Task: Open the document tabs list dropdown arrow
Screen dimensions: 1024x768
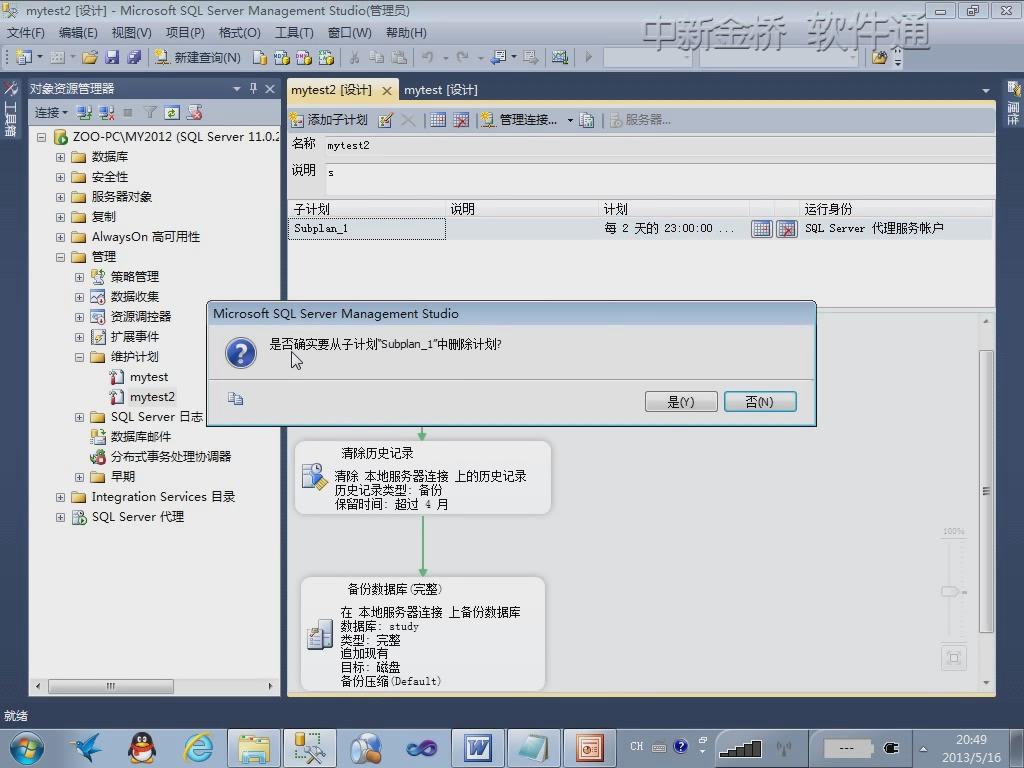Action: [985, 91]
